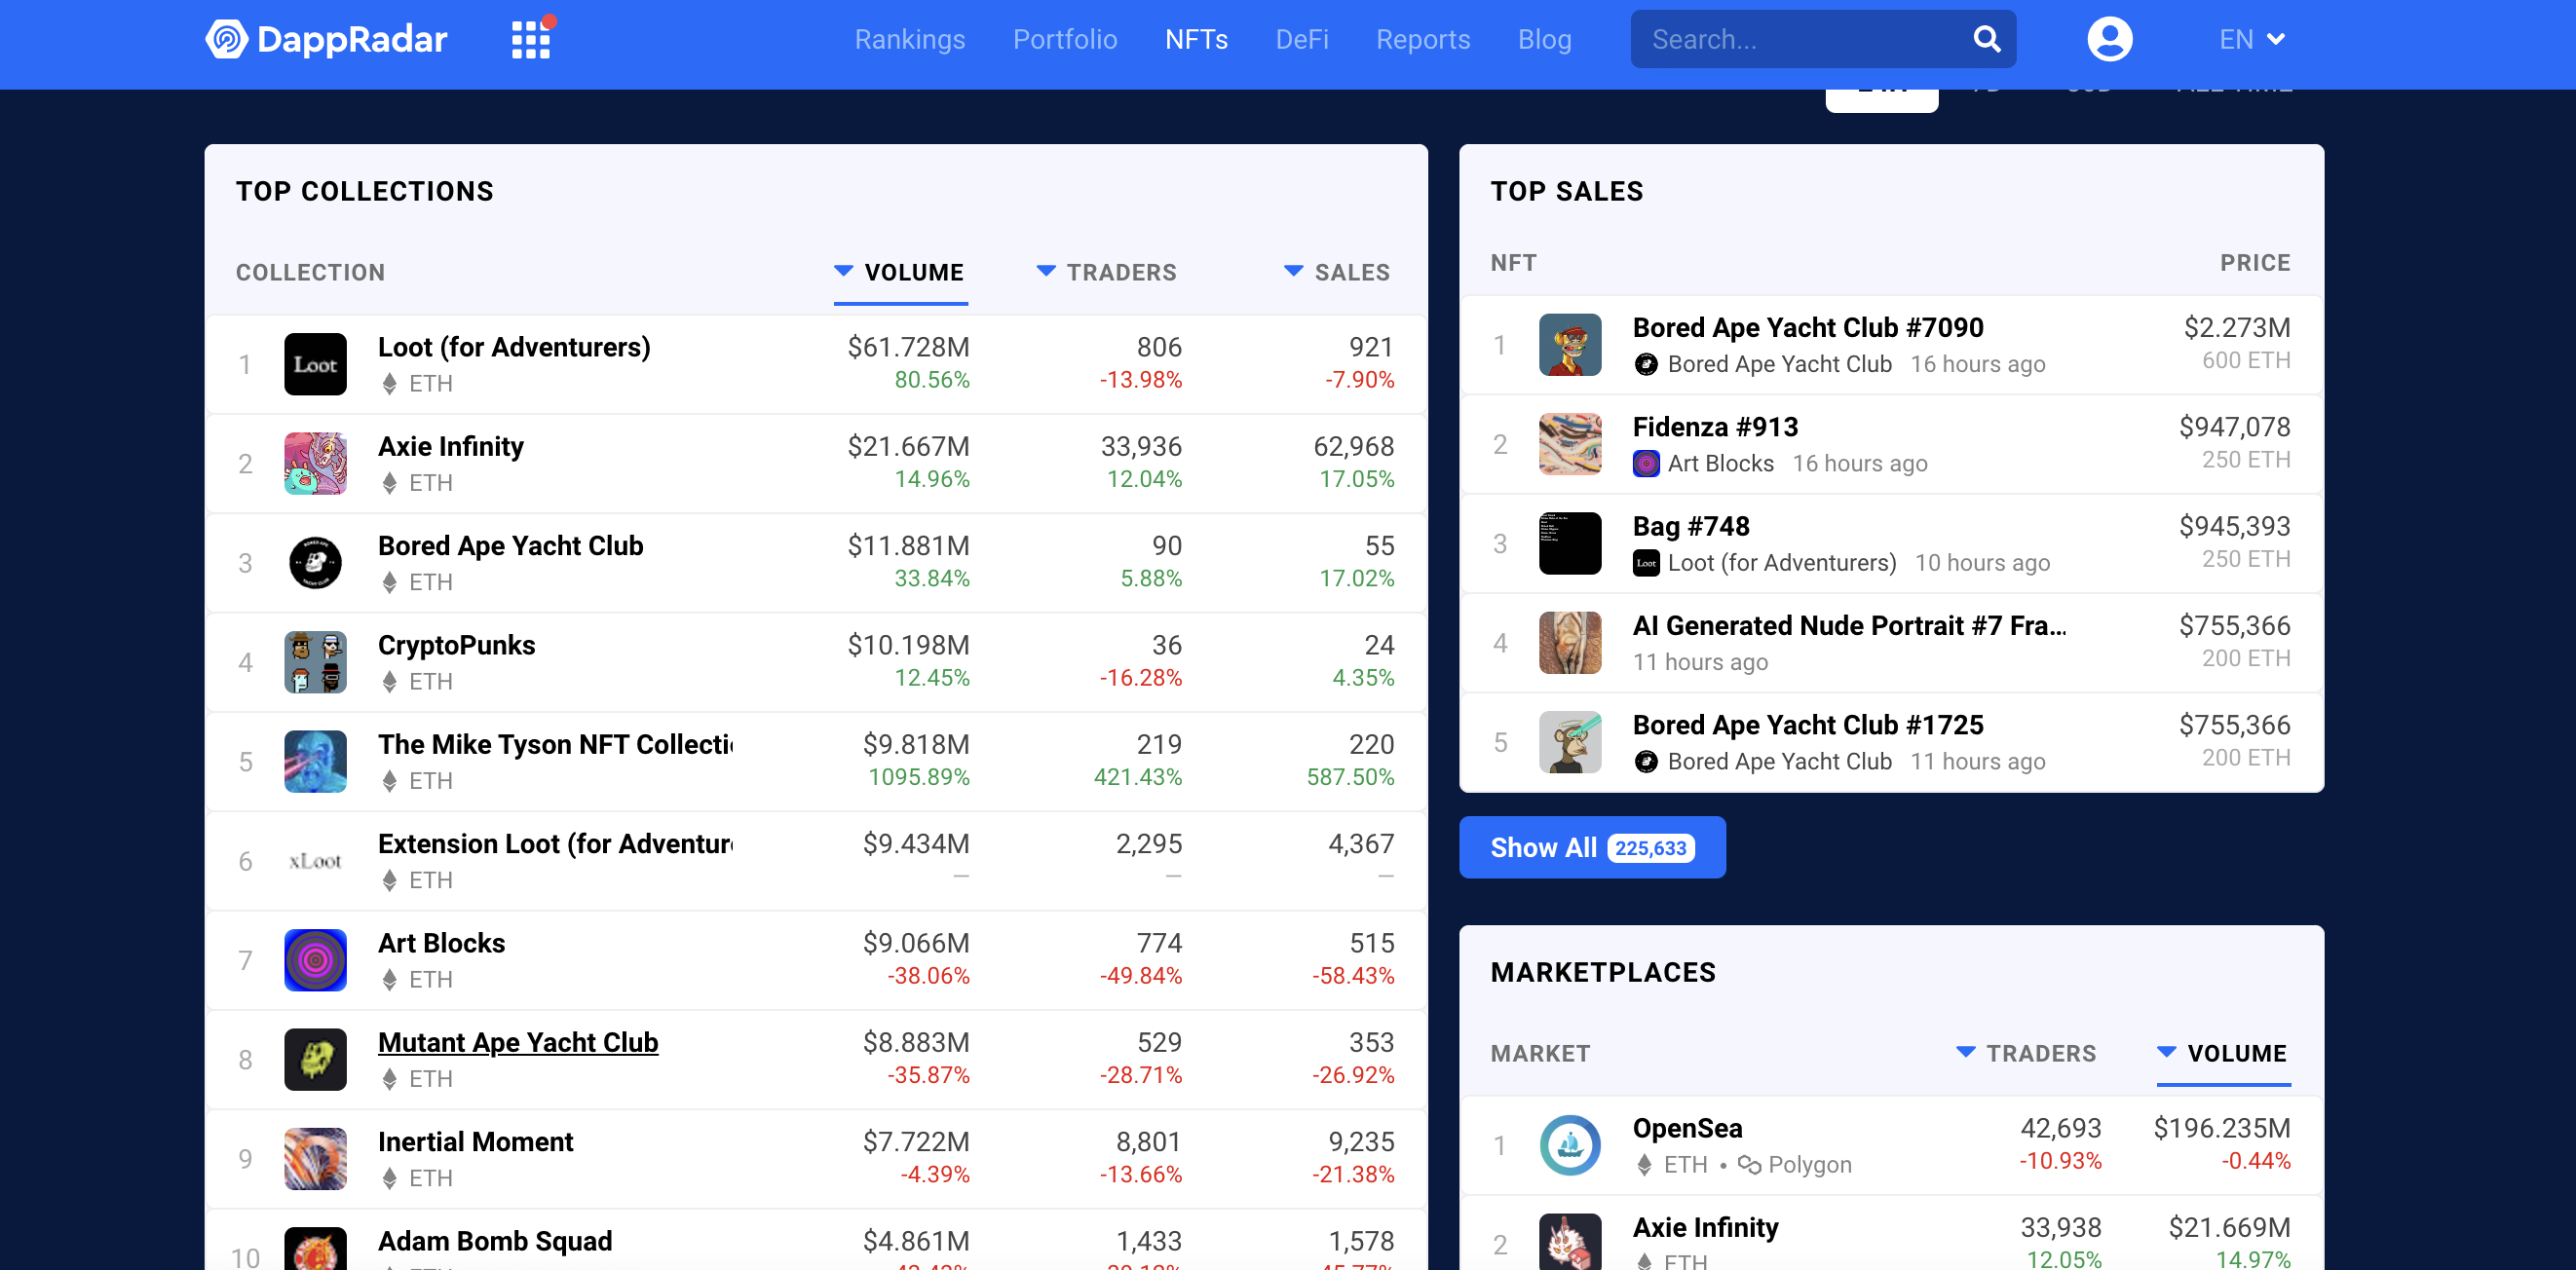The height and width of the screenshot is (1270, 2576).
Task: Click Axie Infinity marketplace icon
Action: pyautogui.click(x=1570, y=1242)
